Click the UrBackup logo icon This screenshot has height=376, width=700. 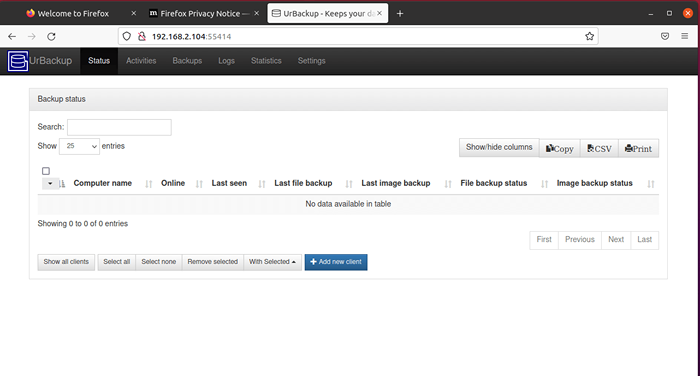[x=18, y=61]
